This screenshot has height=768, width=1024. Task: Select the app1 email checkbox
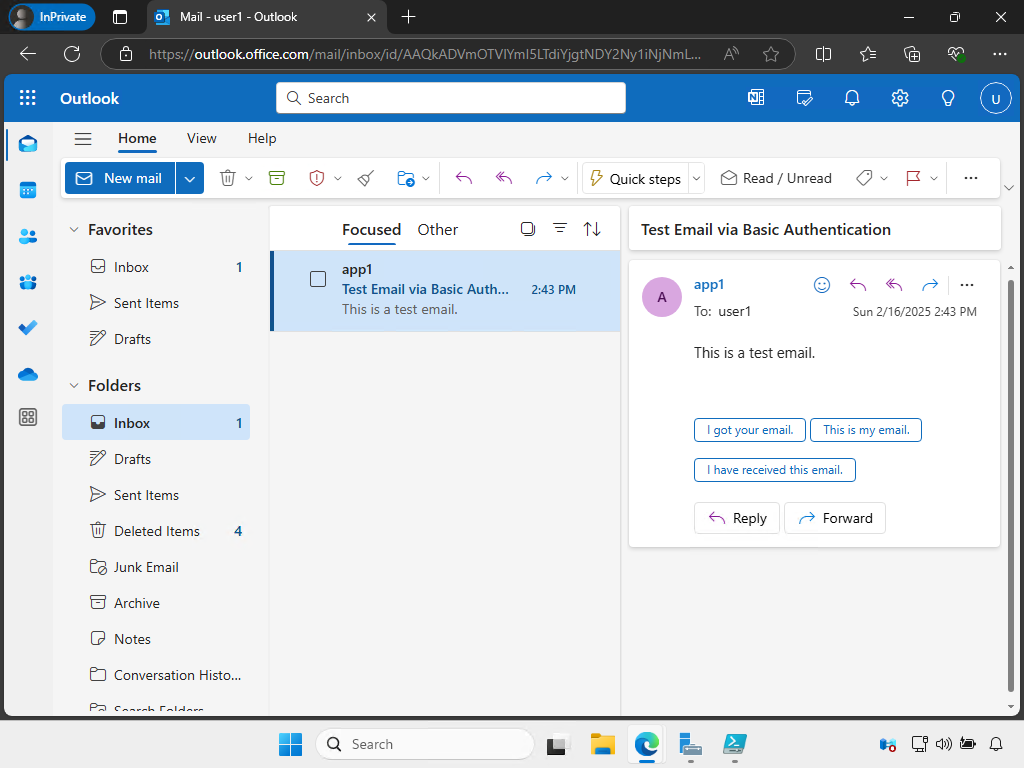(318, 279)
